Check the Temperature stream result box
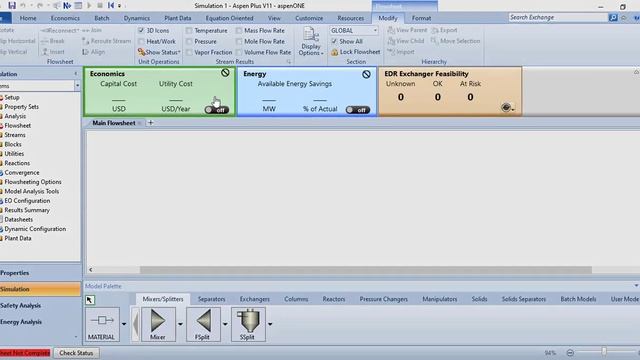Viewport: 640px width, 360px height. 189,31
